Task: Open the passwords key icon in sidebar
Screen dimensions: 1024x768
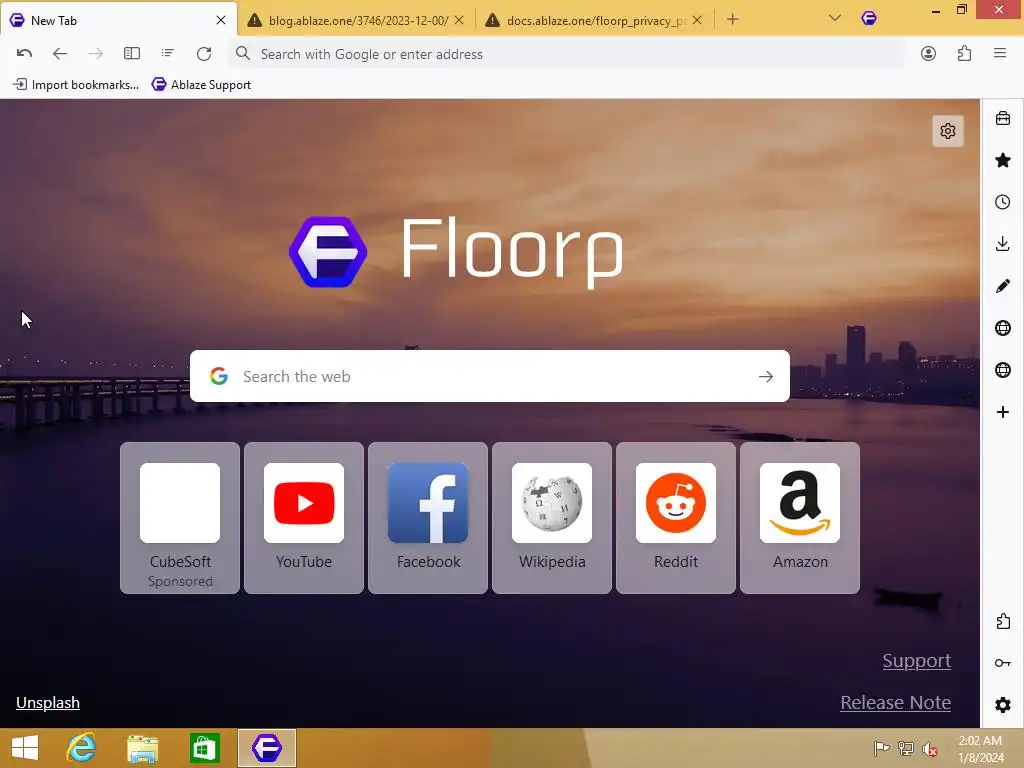Action: [1002, 663]
